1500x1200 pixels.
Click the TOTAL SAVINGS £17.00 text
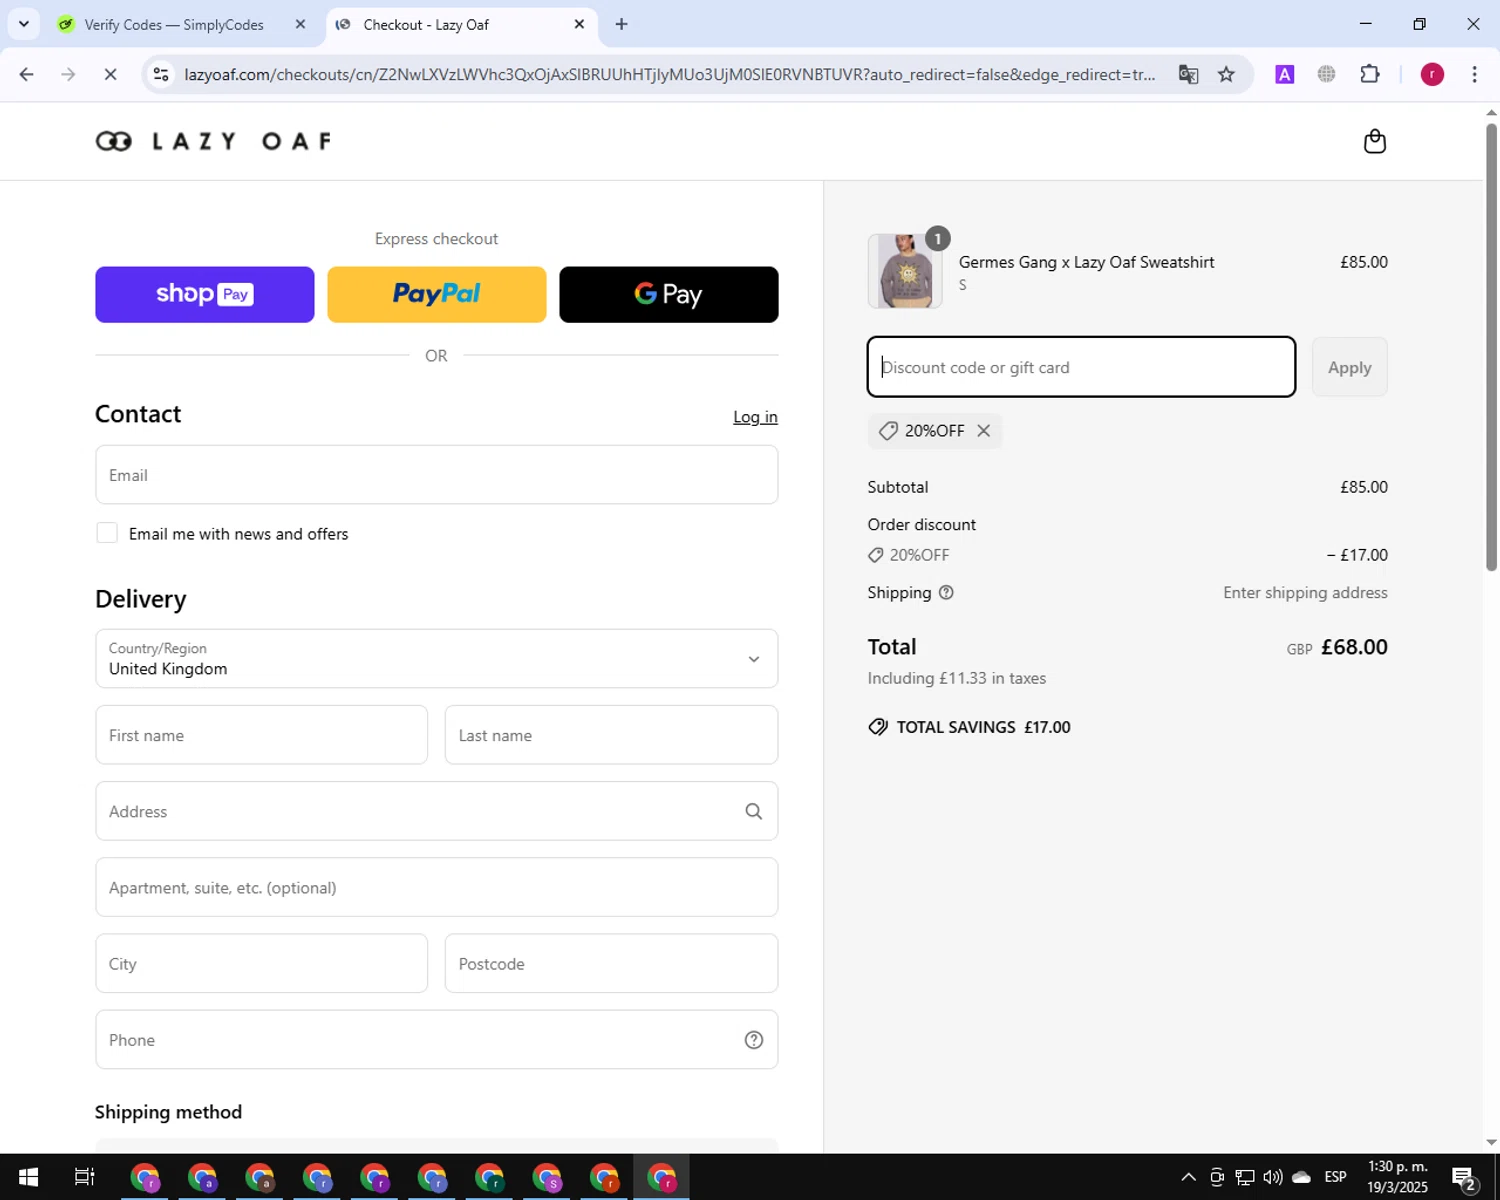pyautogui.click(x=983, y=727)
